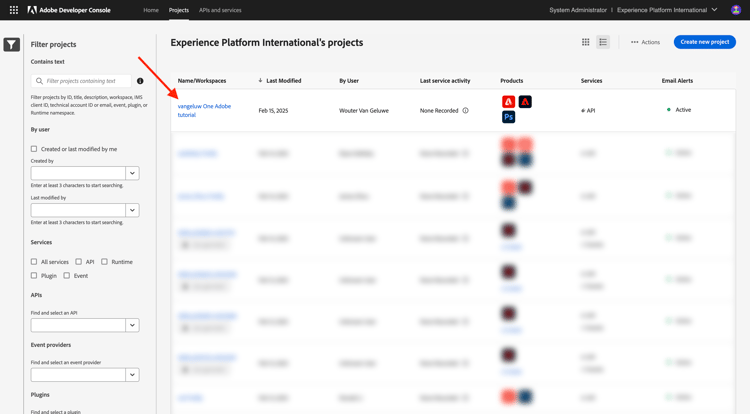The image size is (750, 414).
Task: Click the Find and select an API field
Action: click(x=78, y=325)
